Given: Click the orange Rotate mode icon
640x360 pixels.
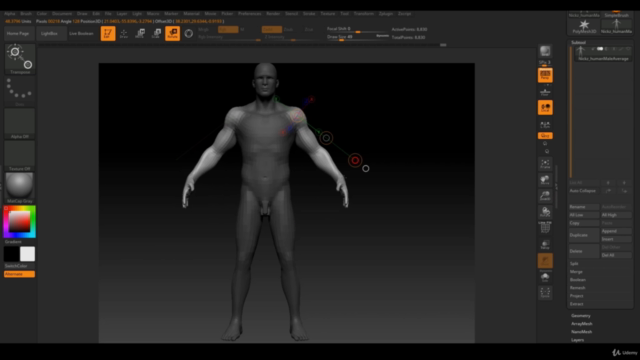Looking at the screenshot, I should coord(172,33).
